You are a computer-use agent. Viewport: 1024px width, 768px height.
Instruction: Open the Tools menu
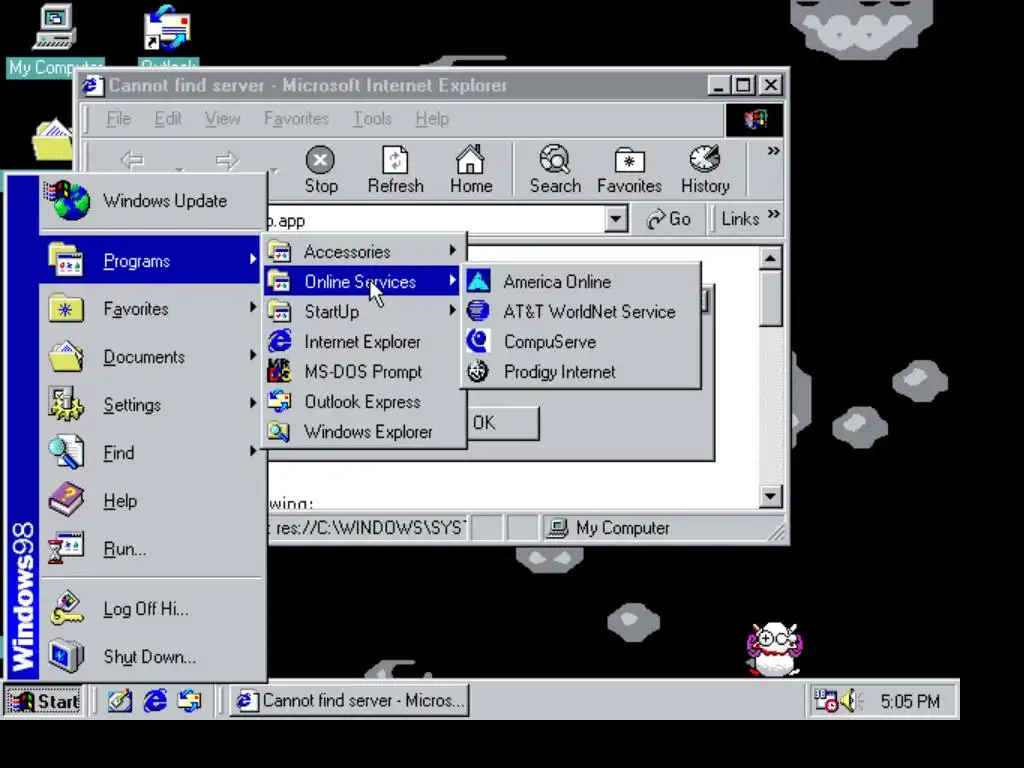pyautogui.click(x=372, y=119)
